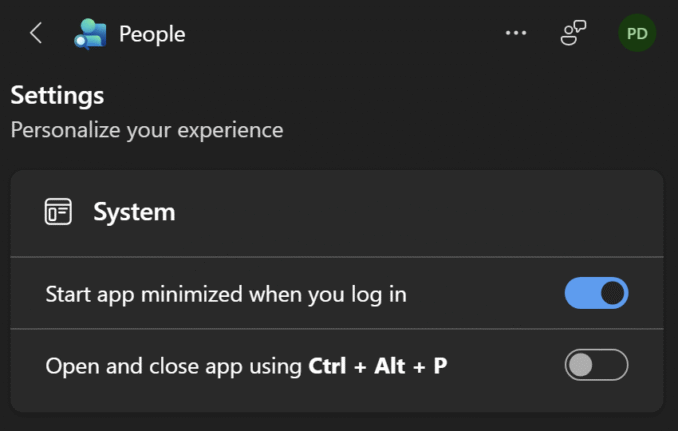678x431 pixels.
Task: Click the People title in the header
Action: coord(152,34)
